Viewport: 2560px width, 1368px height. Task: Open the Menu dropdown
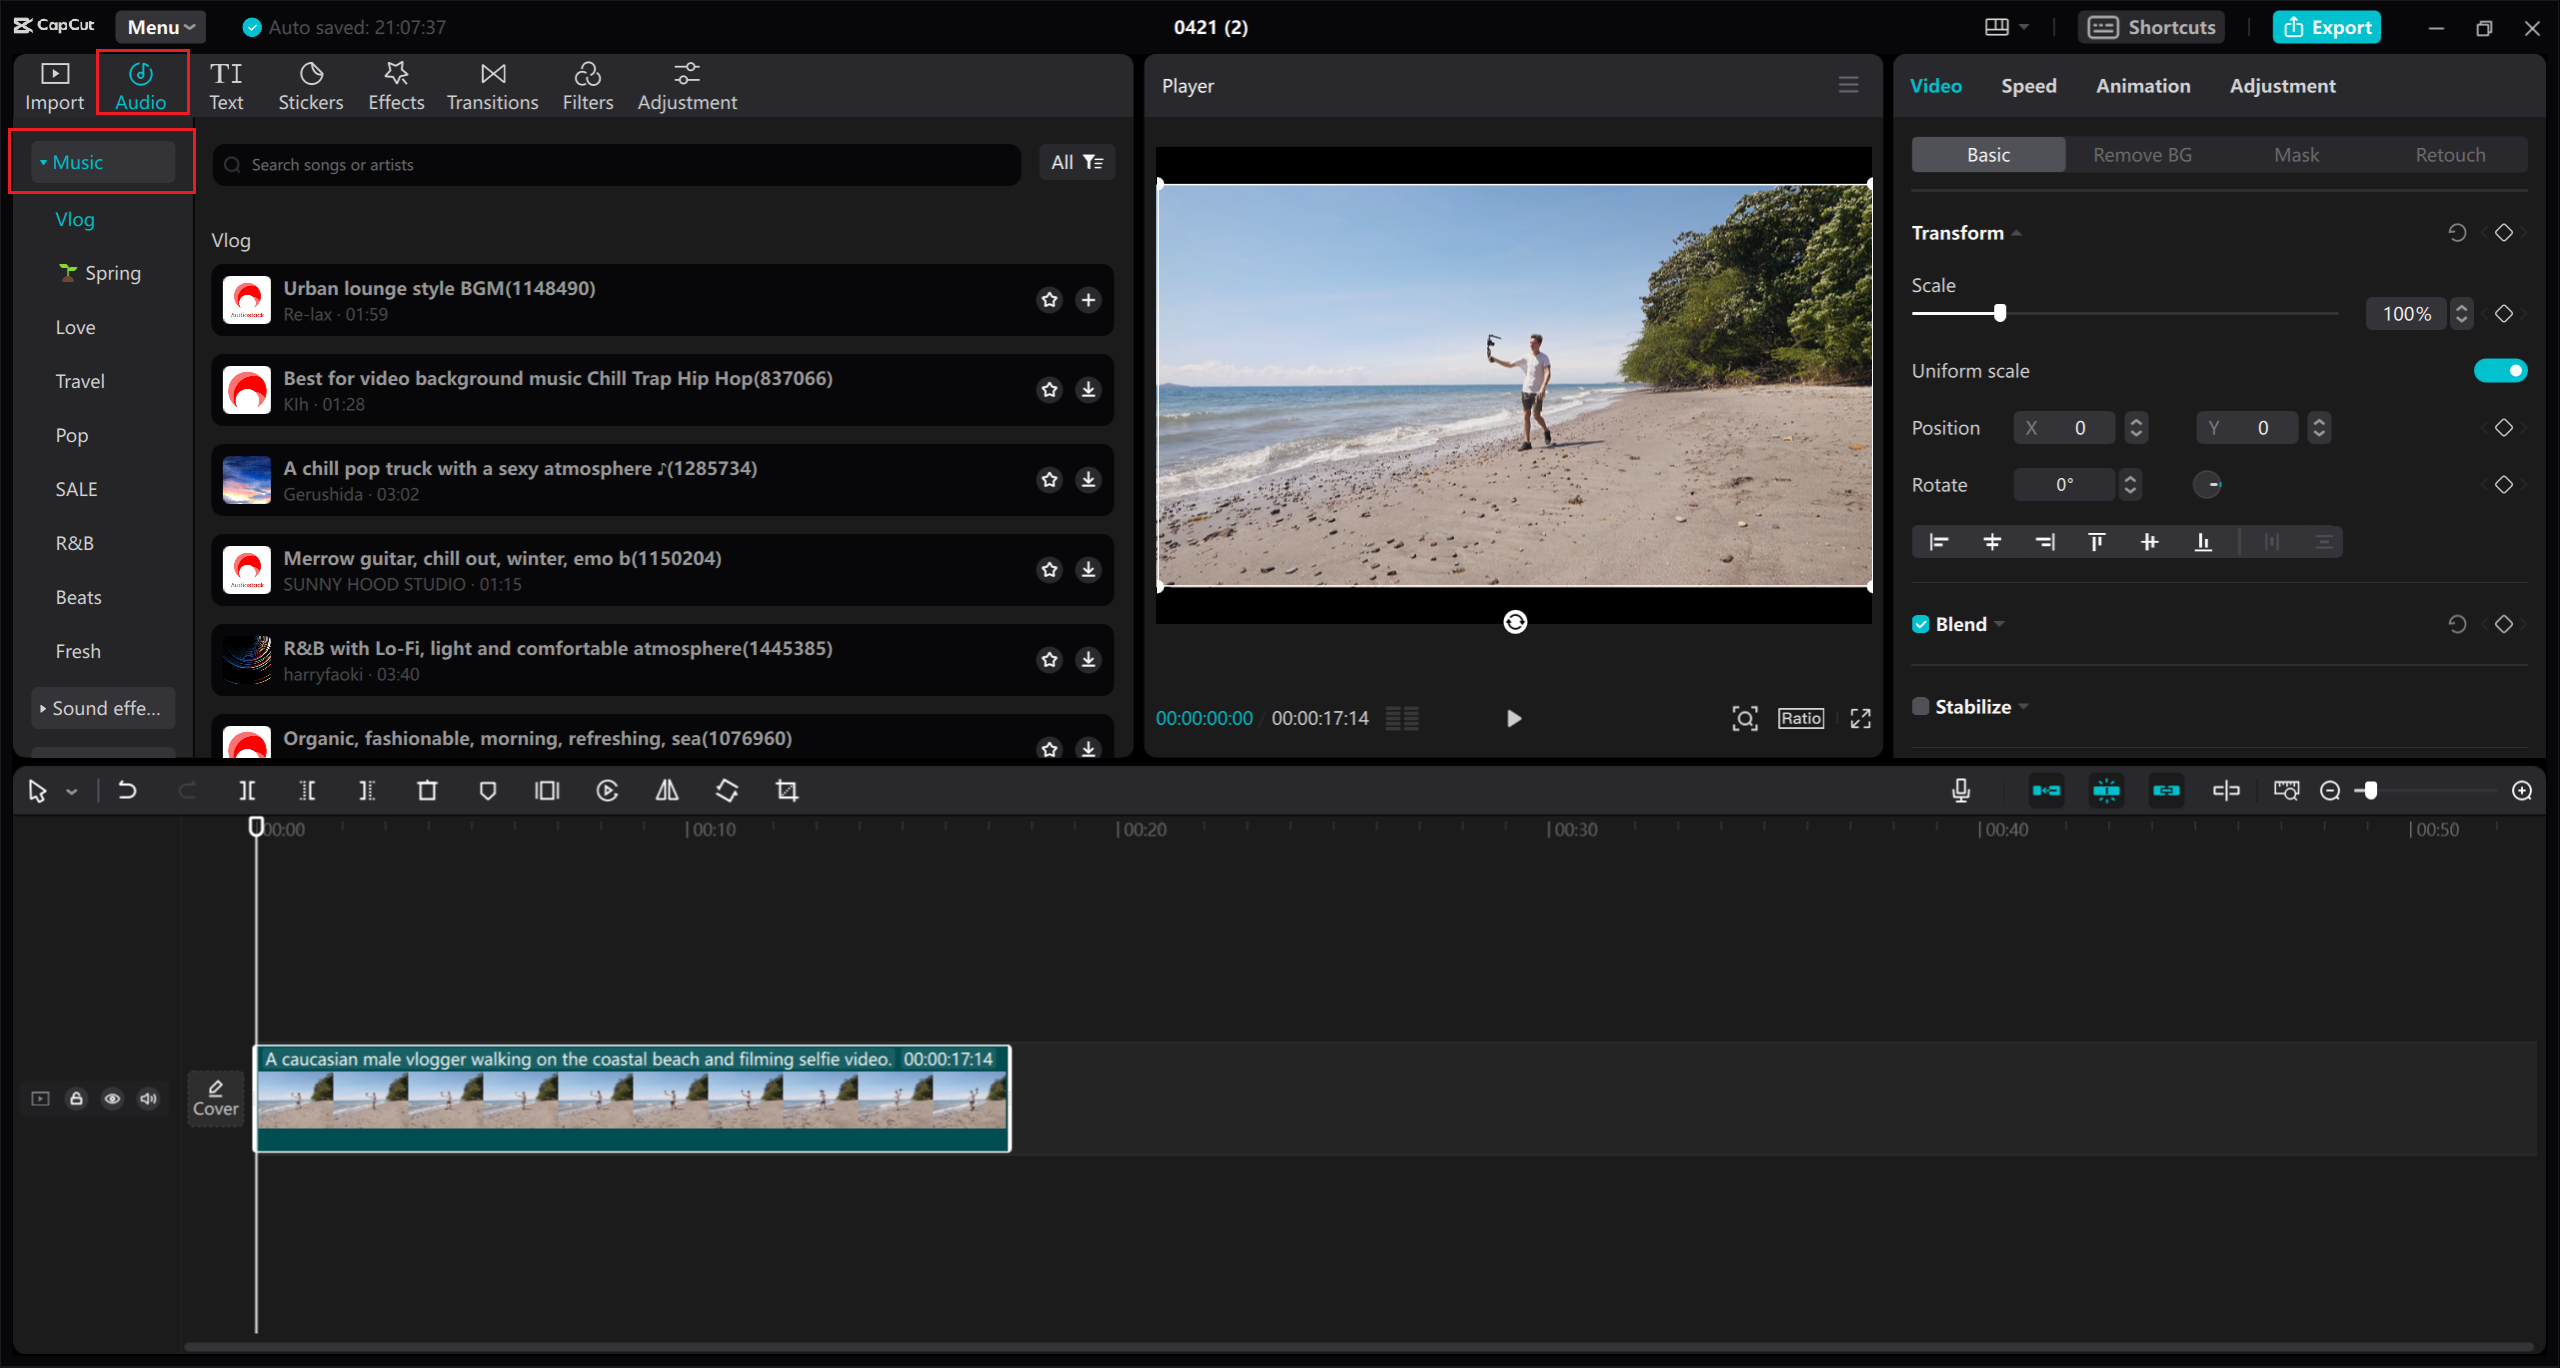[x=160, y=27]
